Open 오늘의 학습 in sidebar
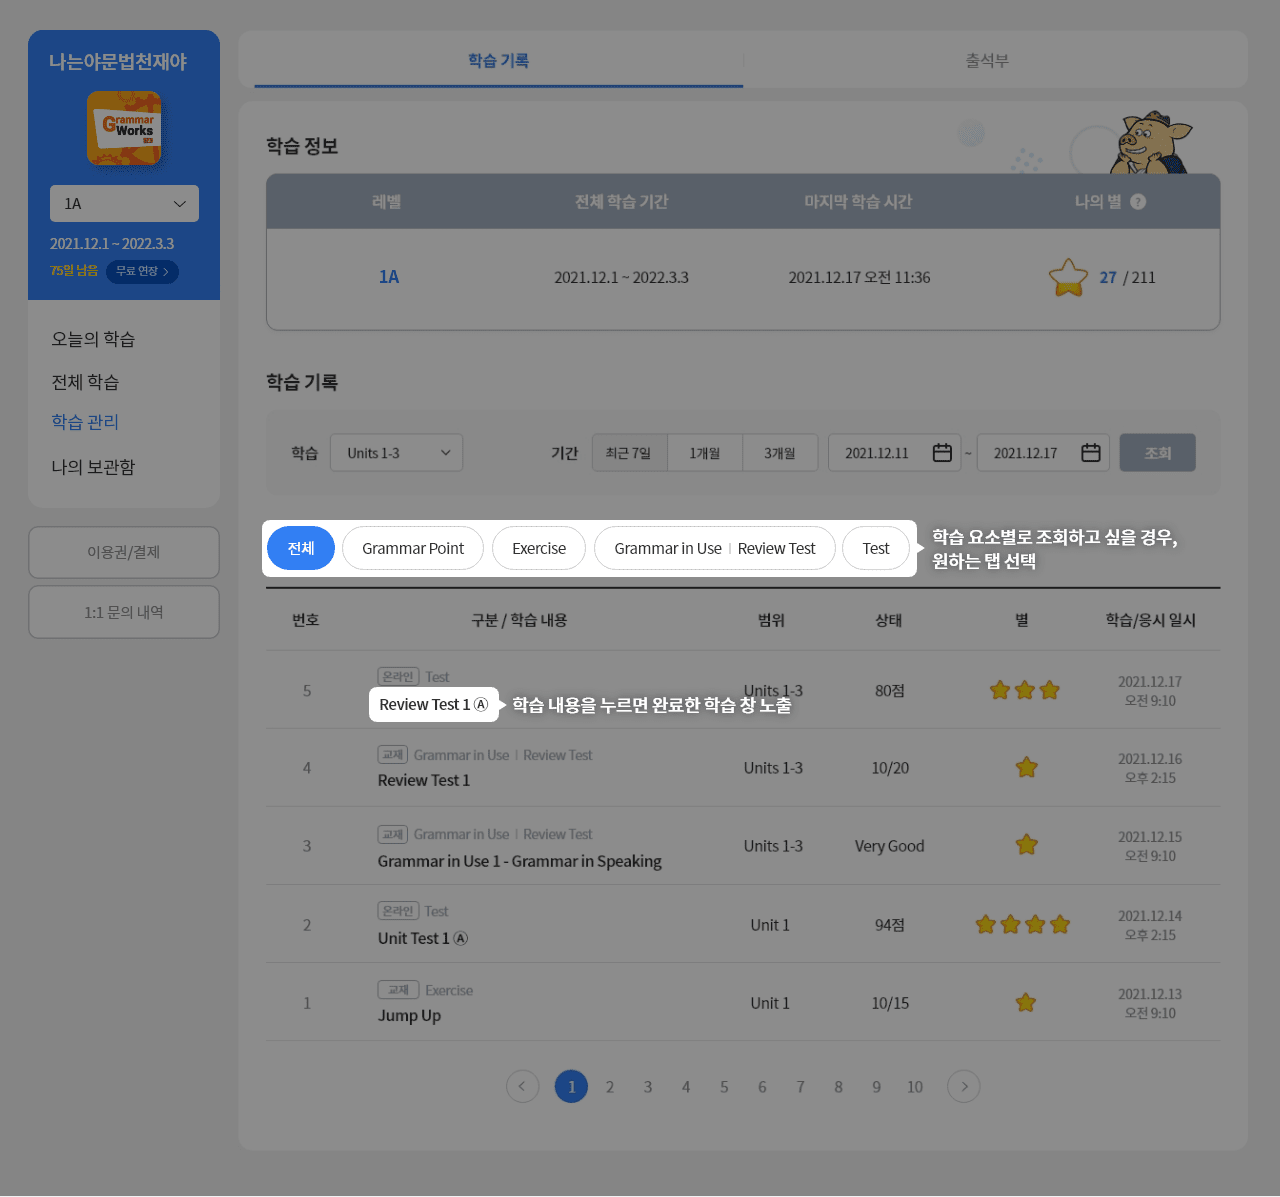 point(93,339)
